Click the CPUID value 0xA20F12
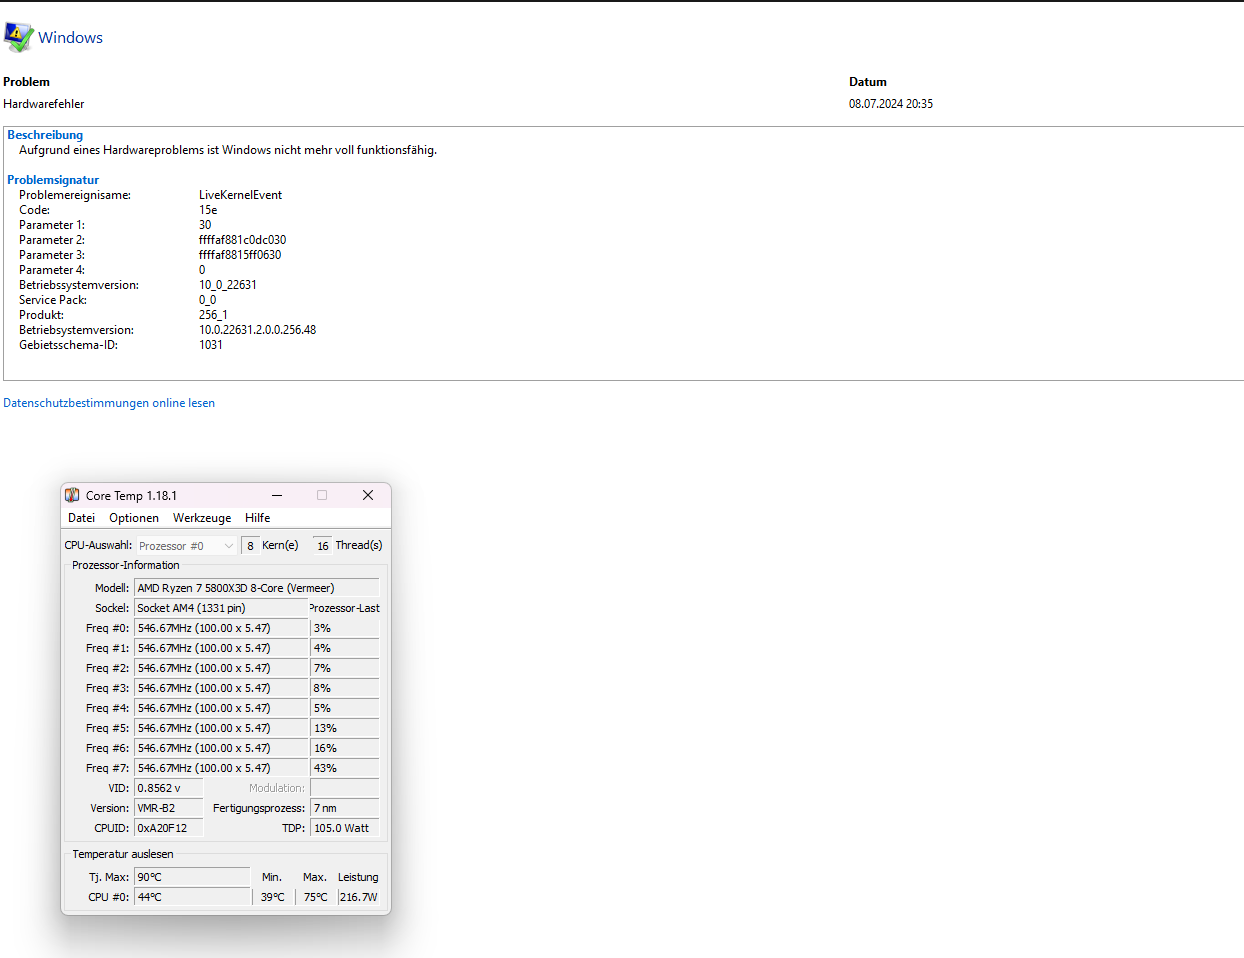This screenshot has width=1244, height=958. (169, 828)
